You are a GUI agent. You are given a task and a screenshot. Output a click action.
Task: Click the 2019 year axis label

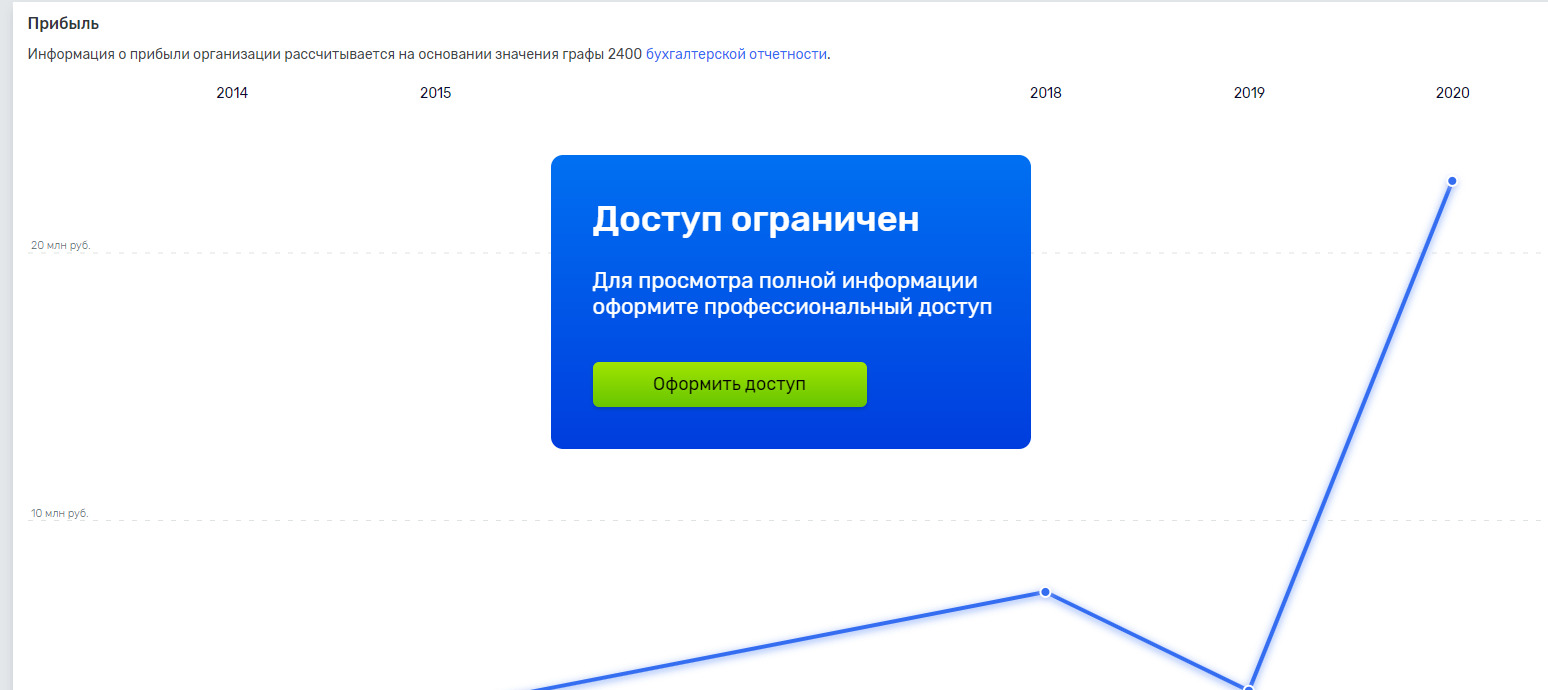(1248, 93)
